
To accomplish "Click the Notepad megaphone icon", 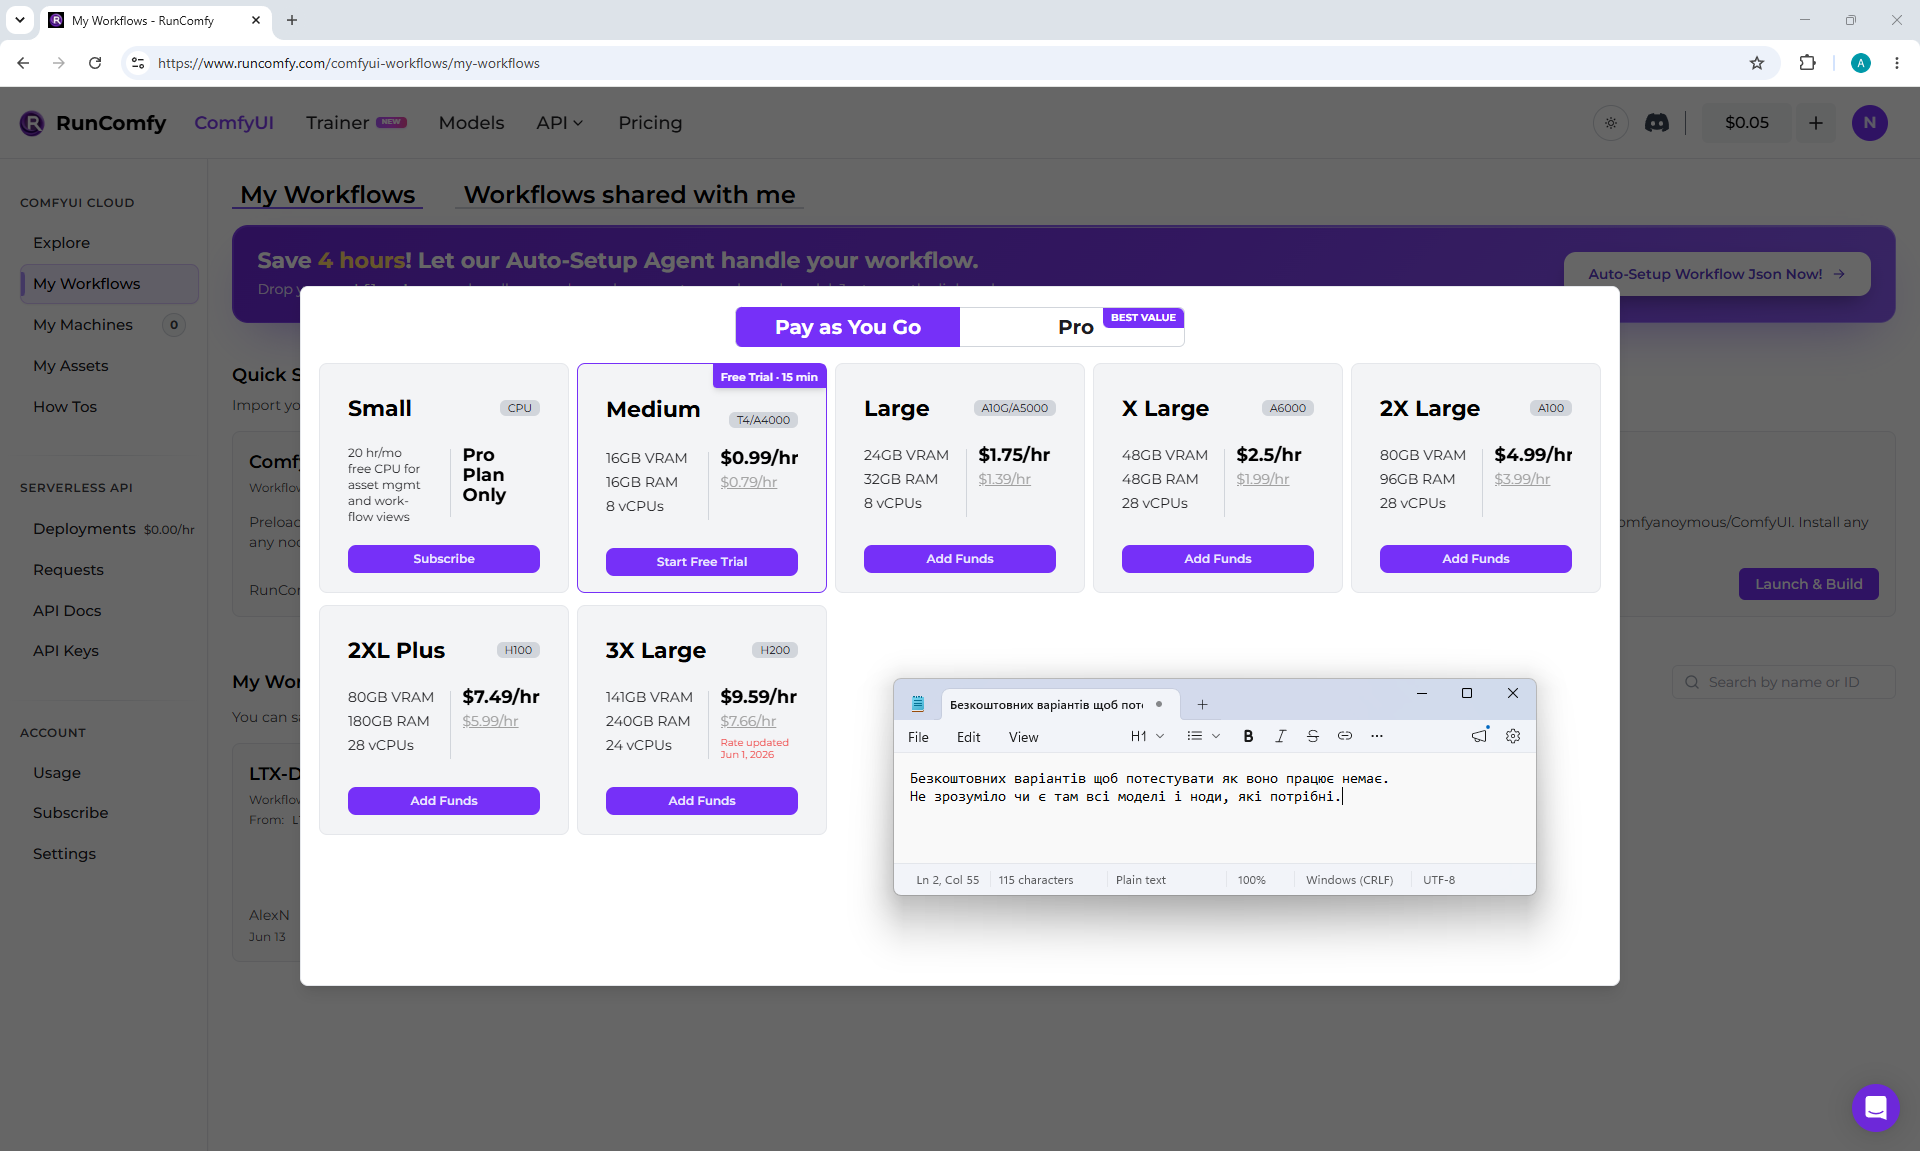I will click(1479, 736).
